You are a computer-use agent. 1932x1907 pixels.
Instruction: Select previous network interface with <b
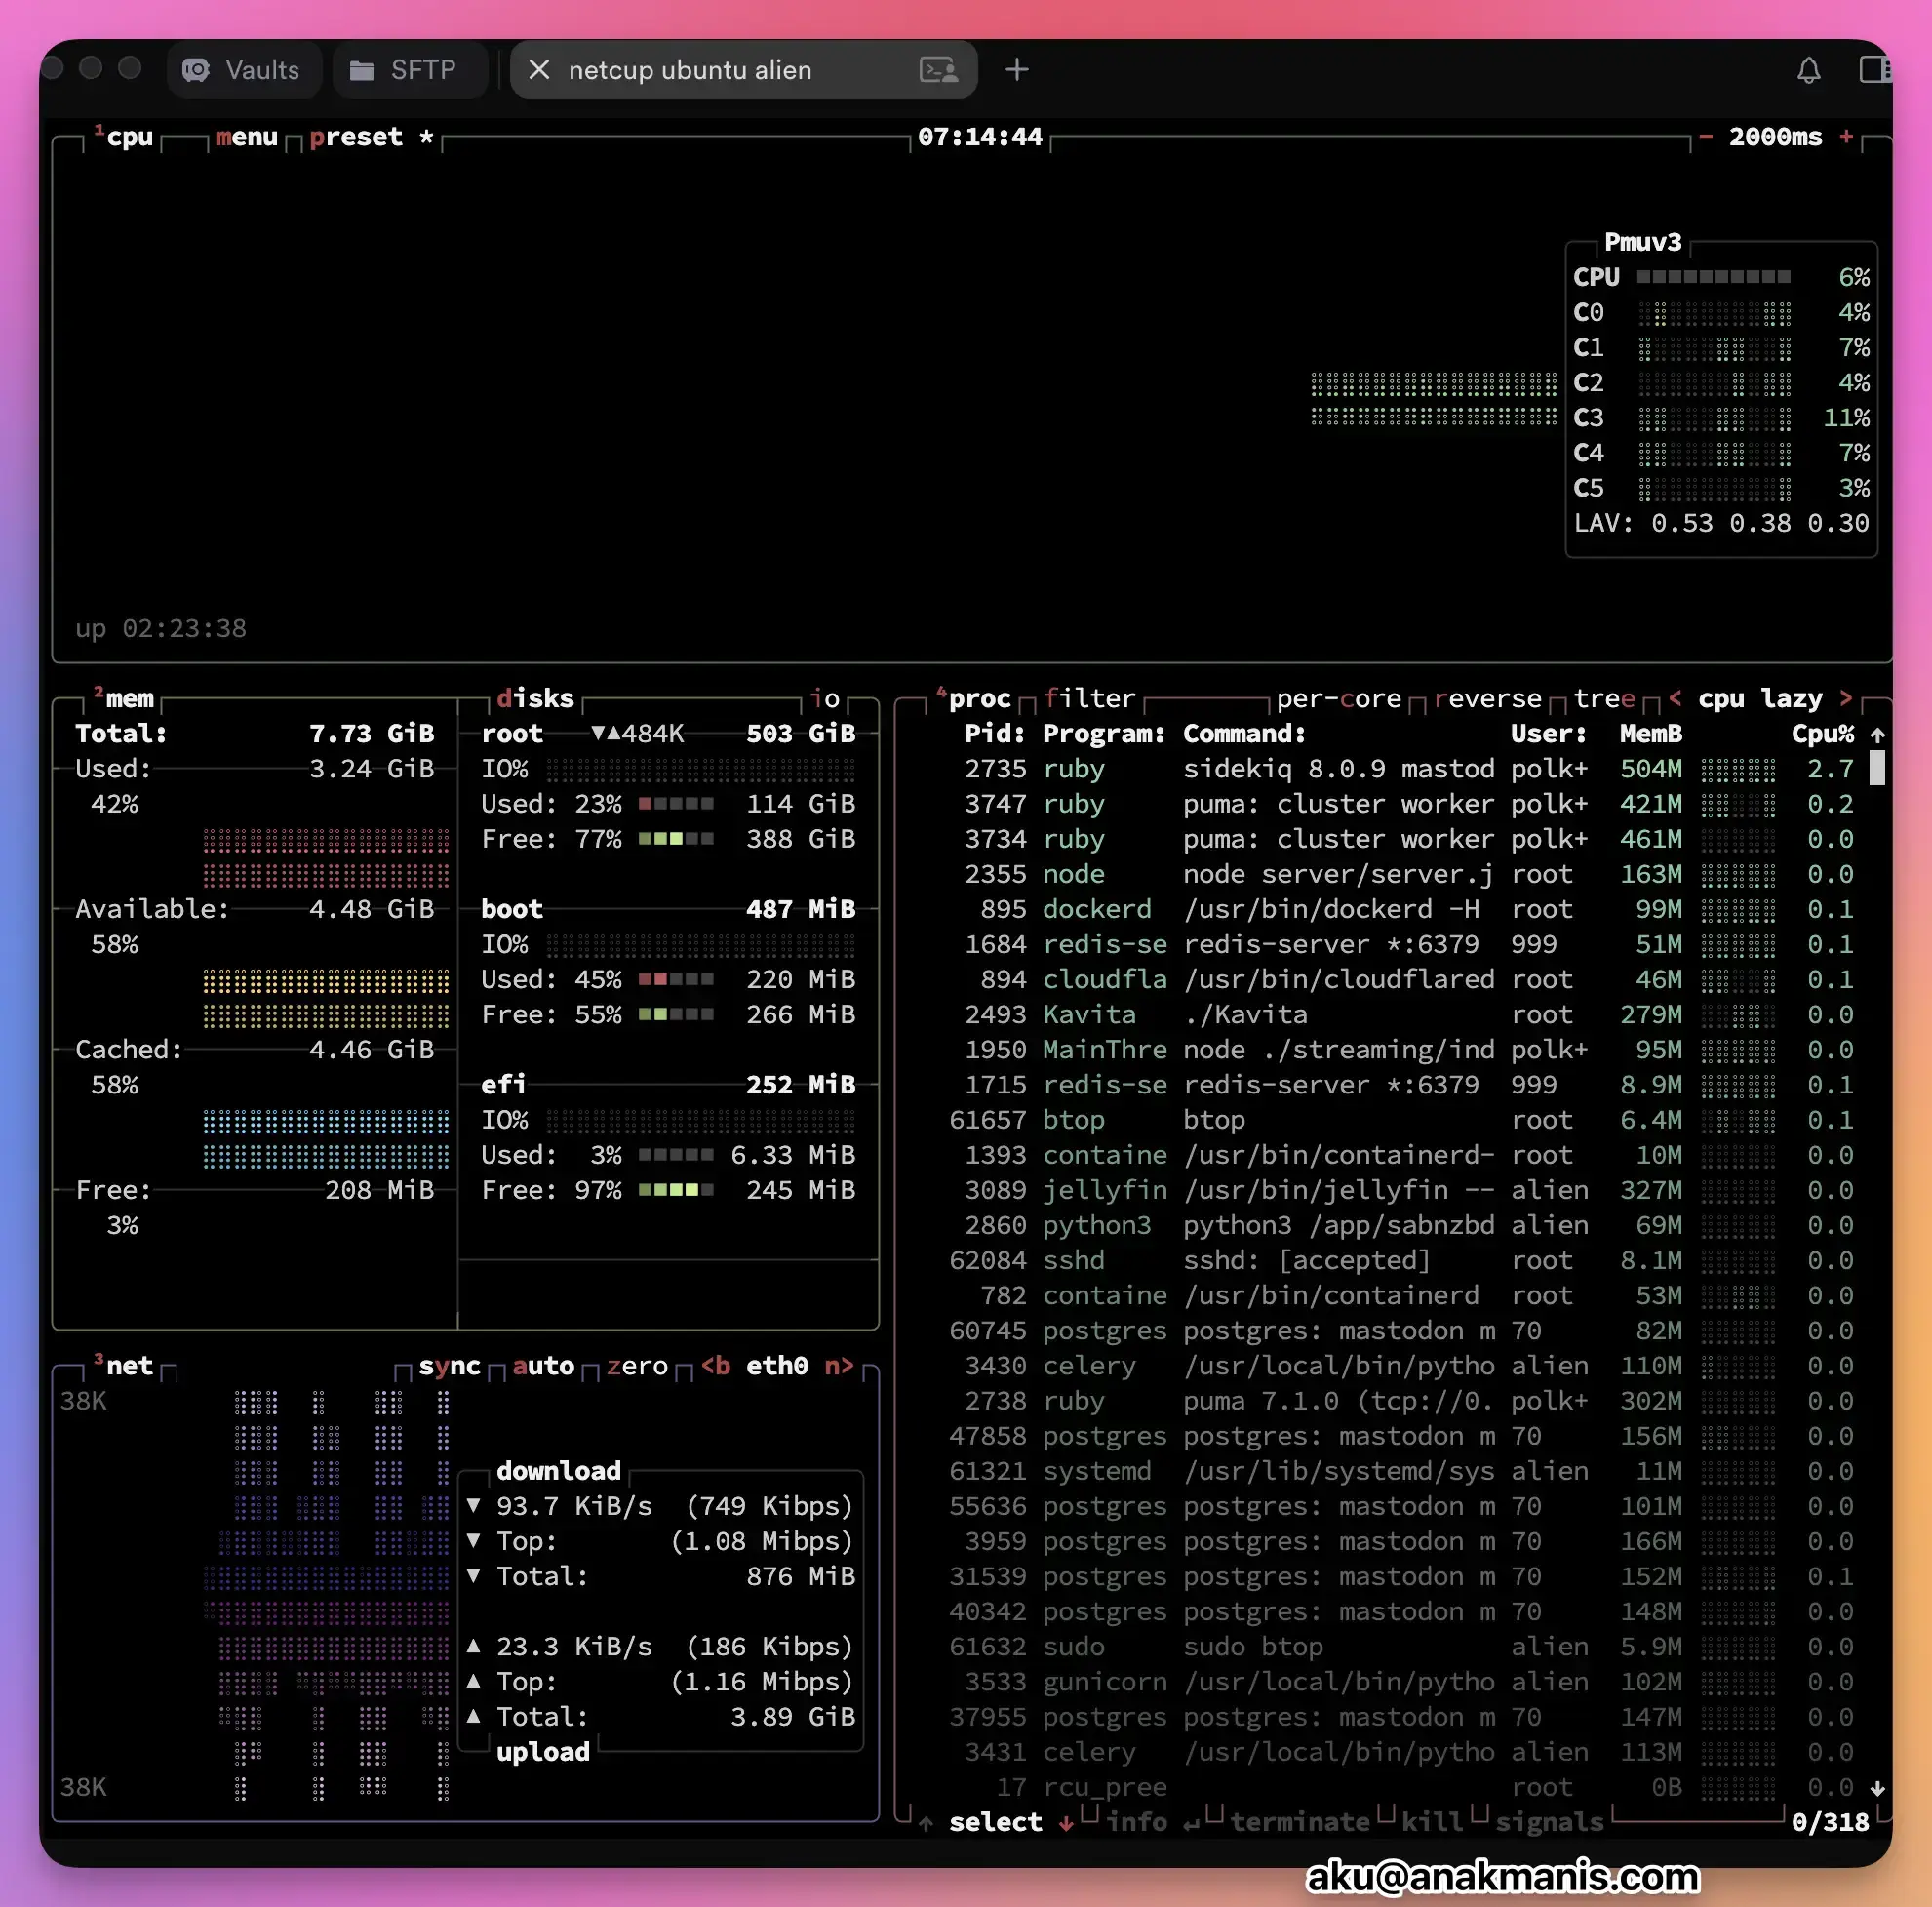coord(715,1366)
